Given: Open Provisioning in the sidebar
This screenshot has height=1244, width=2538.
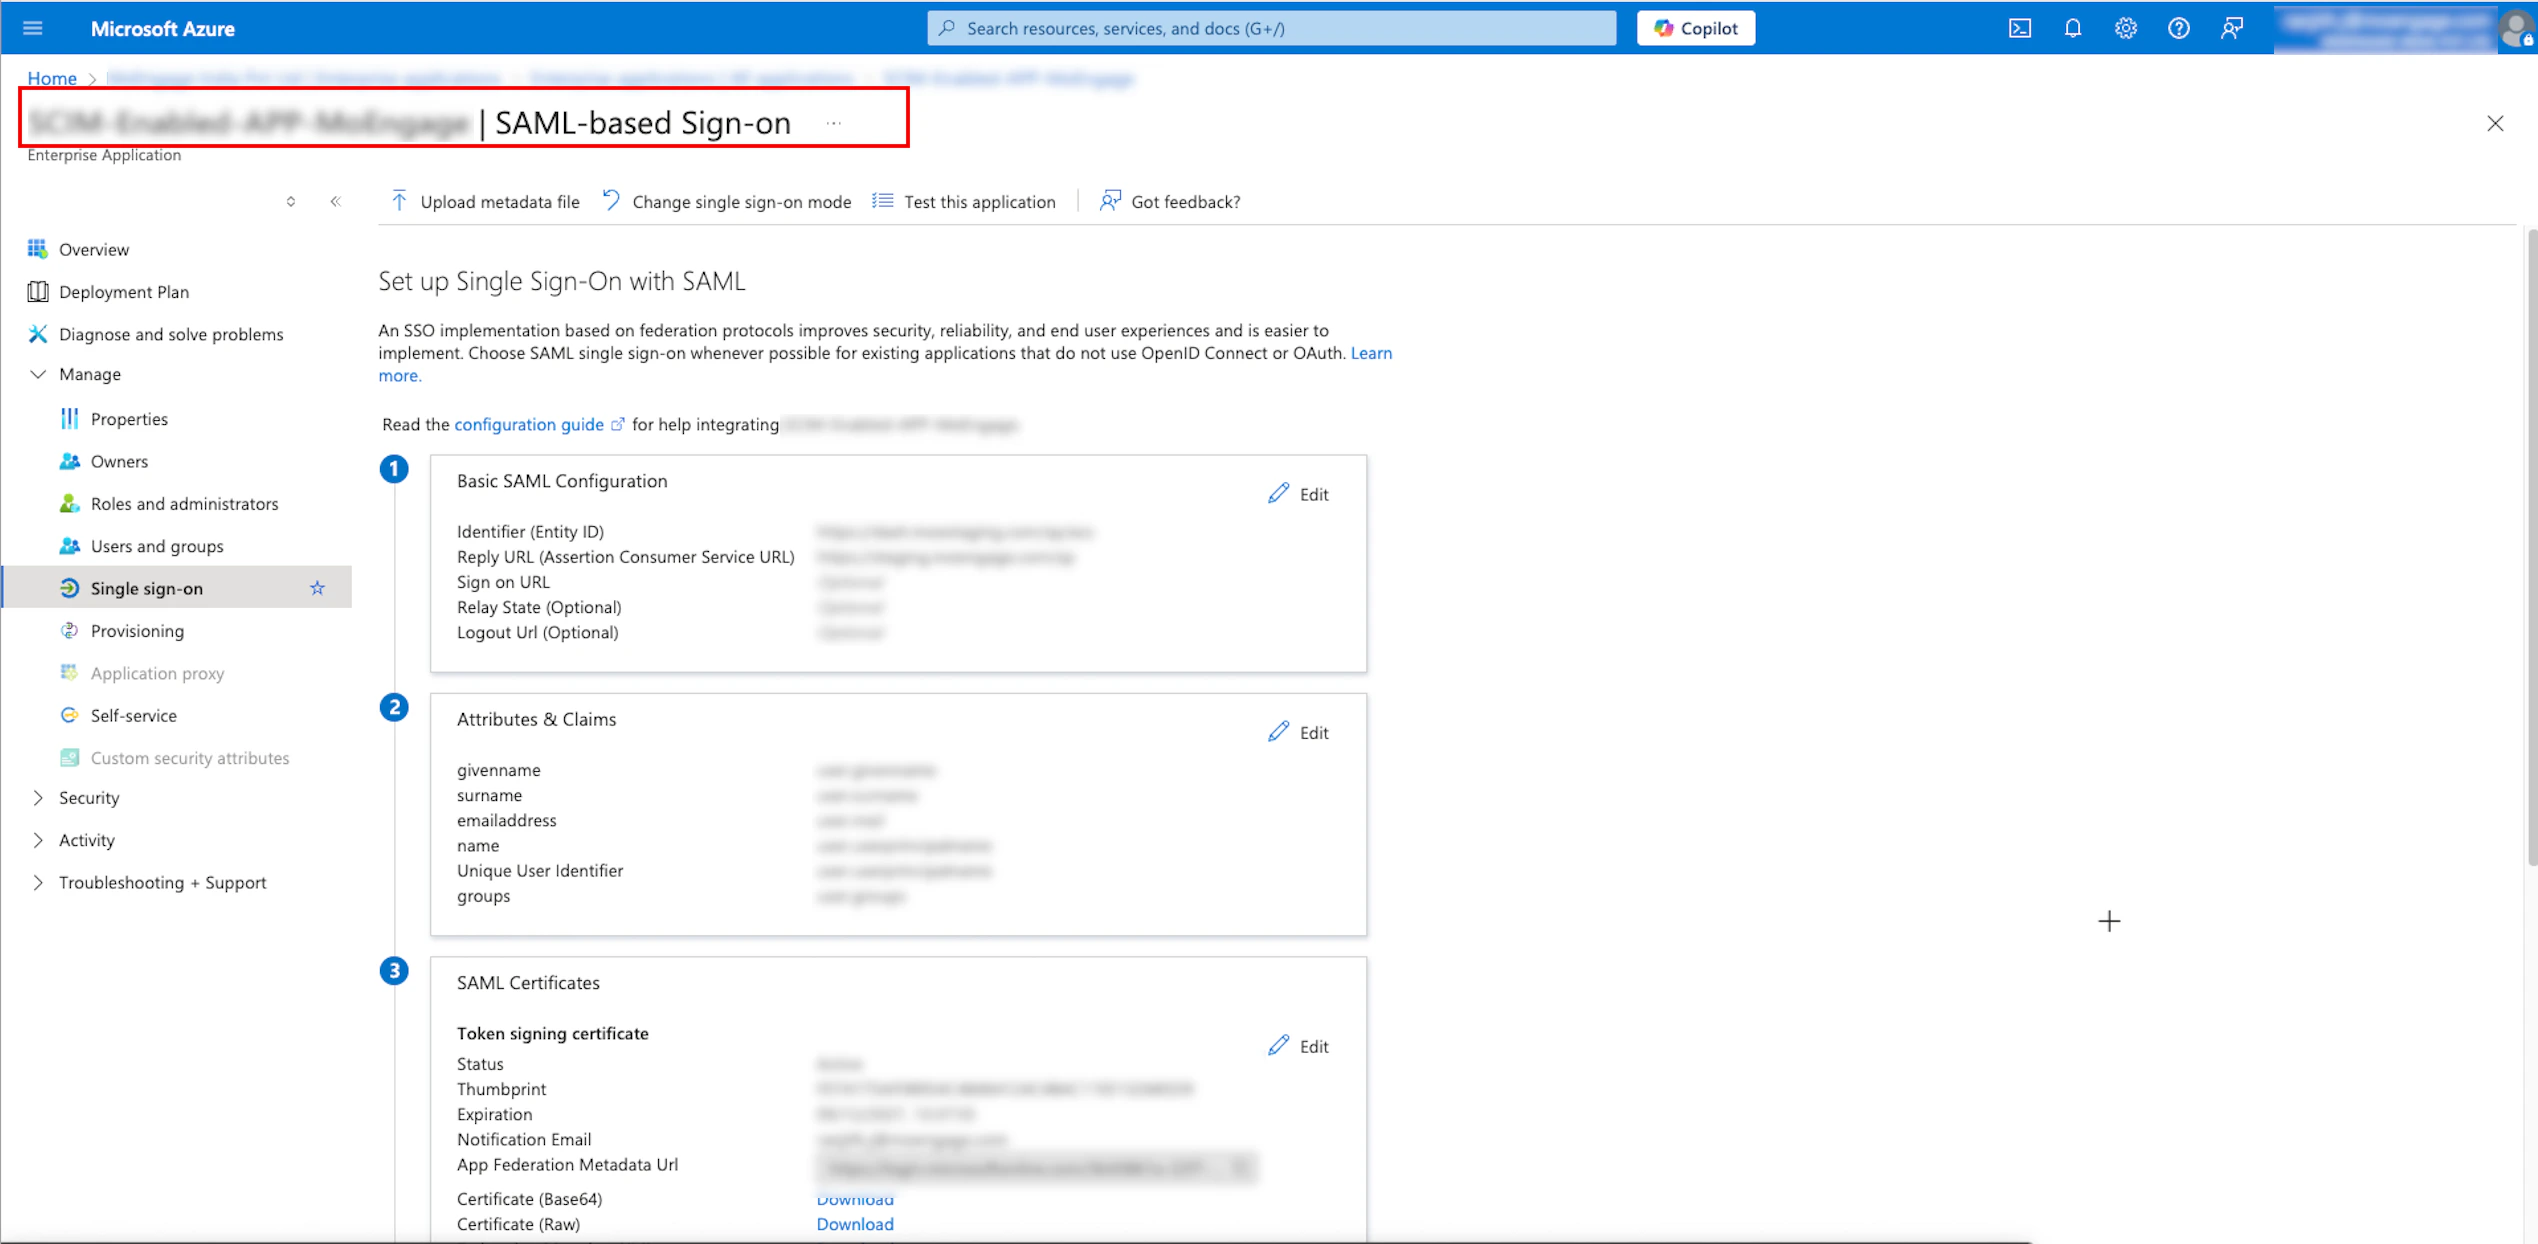Looking at the screenshot, I should [x=137, y=631].
